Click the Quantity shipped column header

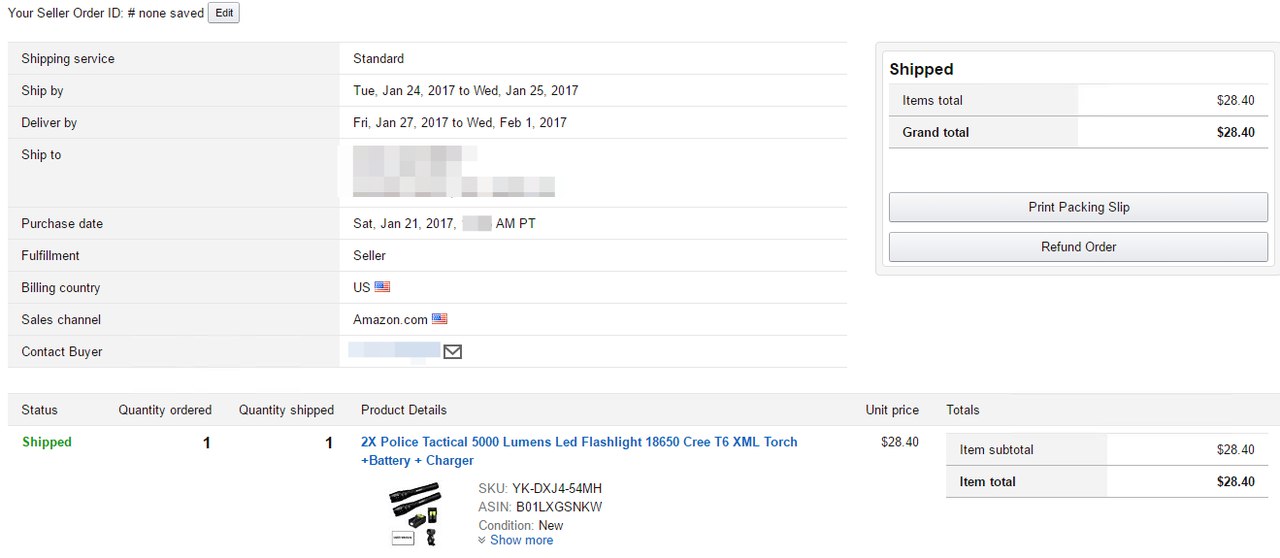[x=286, y=410]
